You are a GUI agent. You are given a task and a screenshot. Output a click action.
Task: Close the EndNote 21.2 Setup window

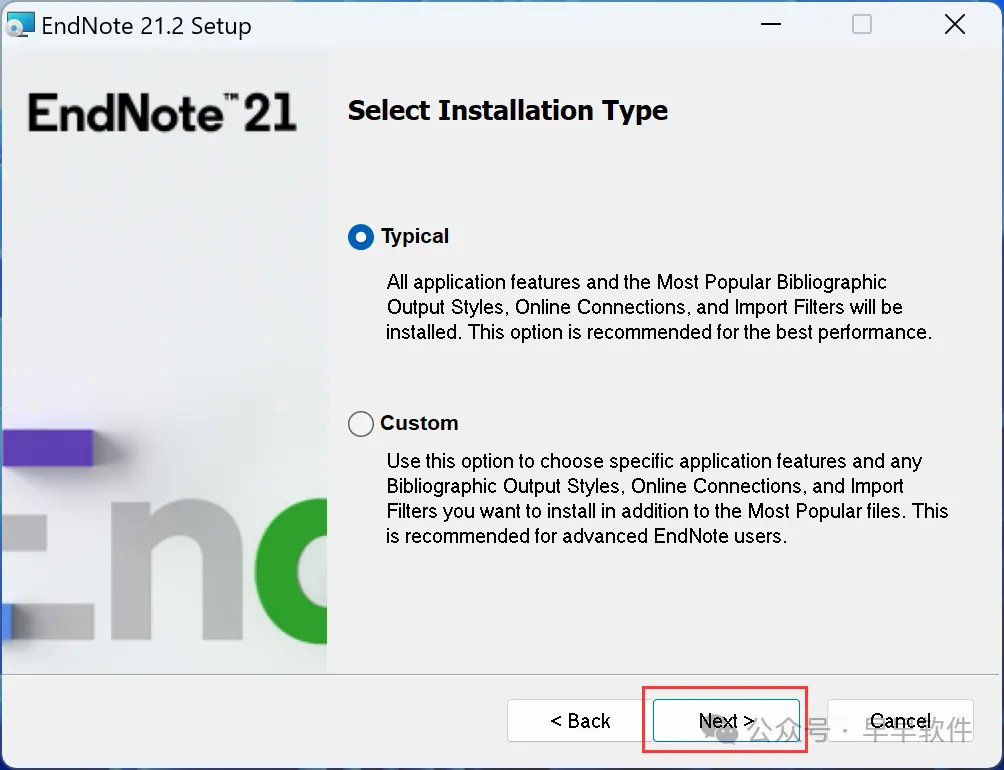[x=955, y=24]
